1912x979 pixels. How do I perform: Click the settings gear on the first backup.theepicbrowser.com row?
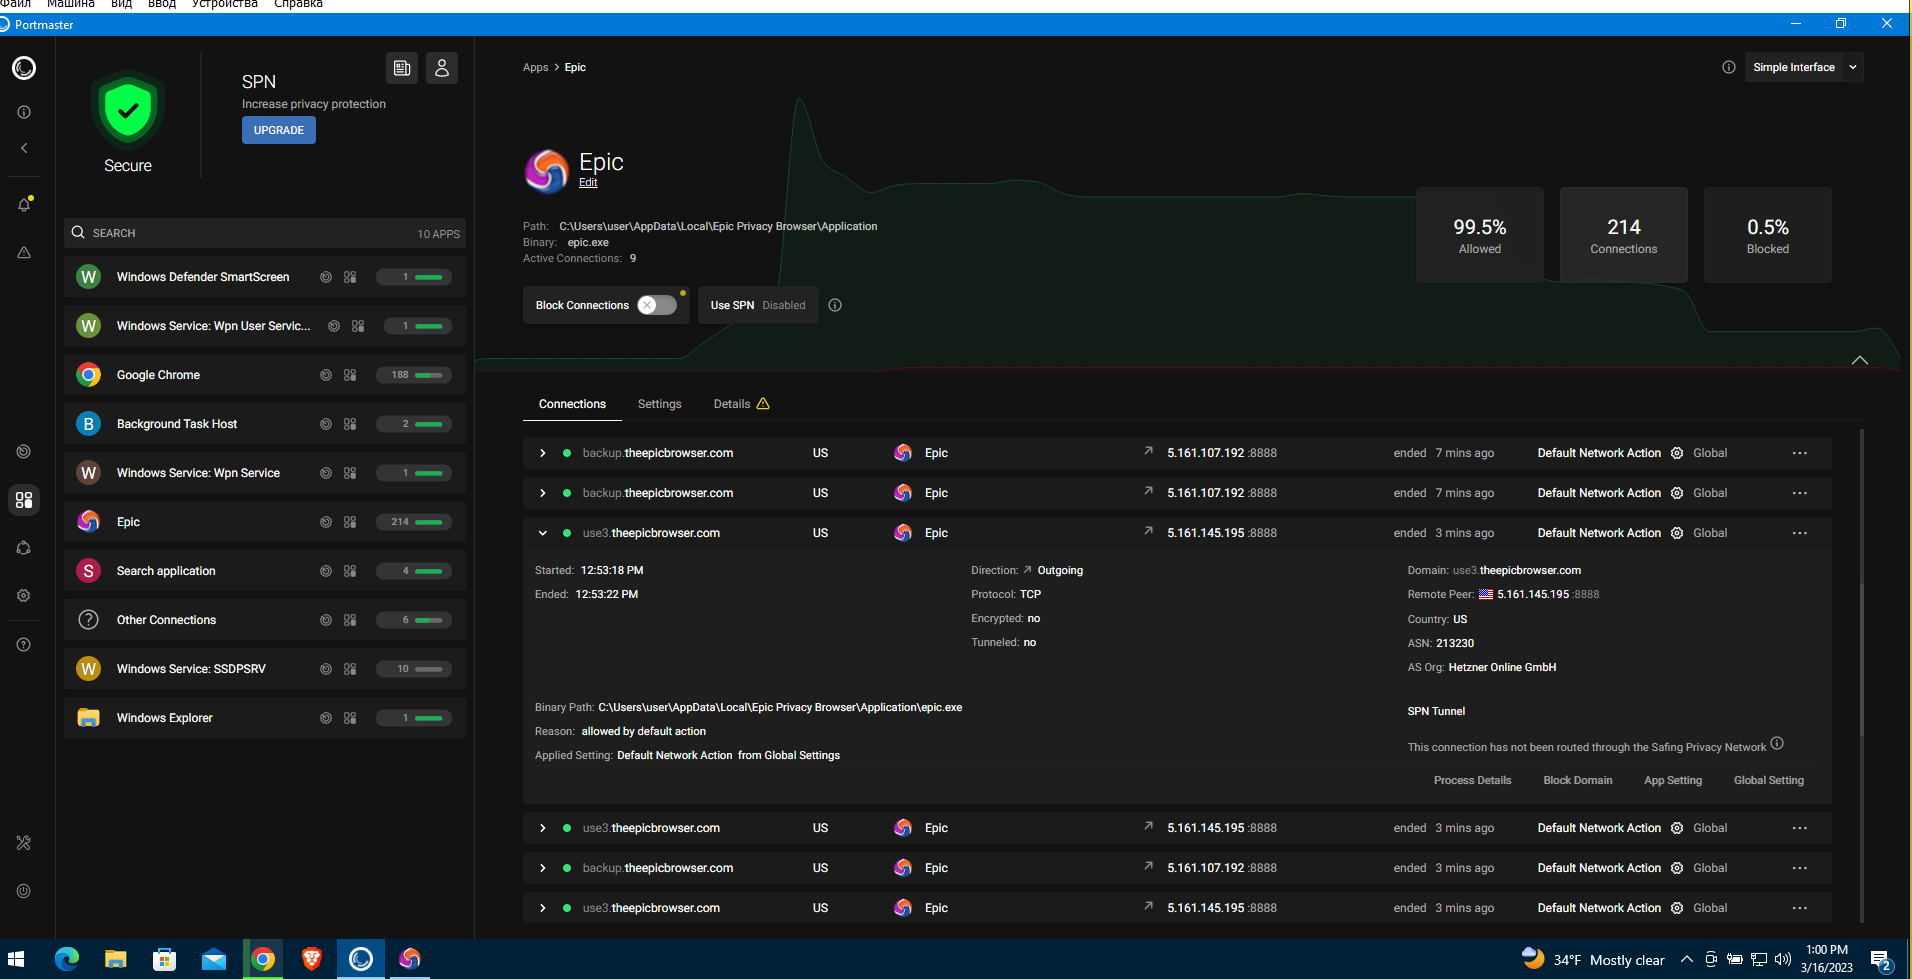[1677, 453]
